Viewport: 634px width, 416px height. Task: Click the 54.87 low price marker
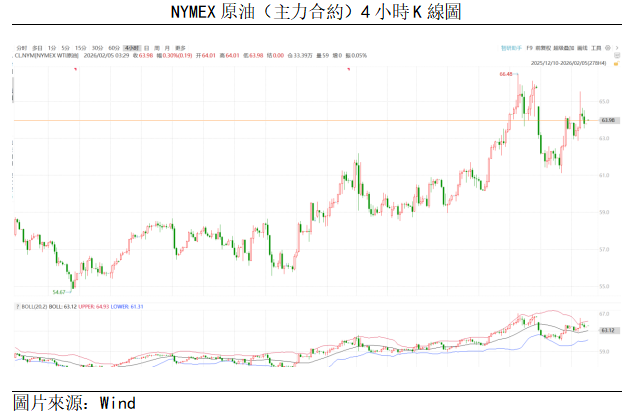click(59, 291)
